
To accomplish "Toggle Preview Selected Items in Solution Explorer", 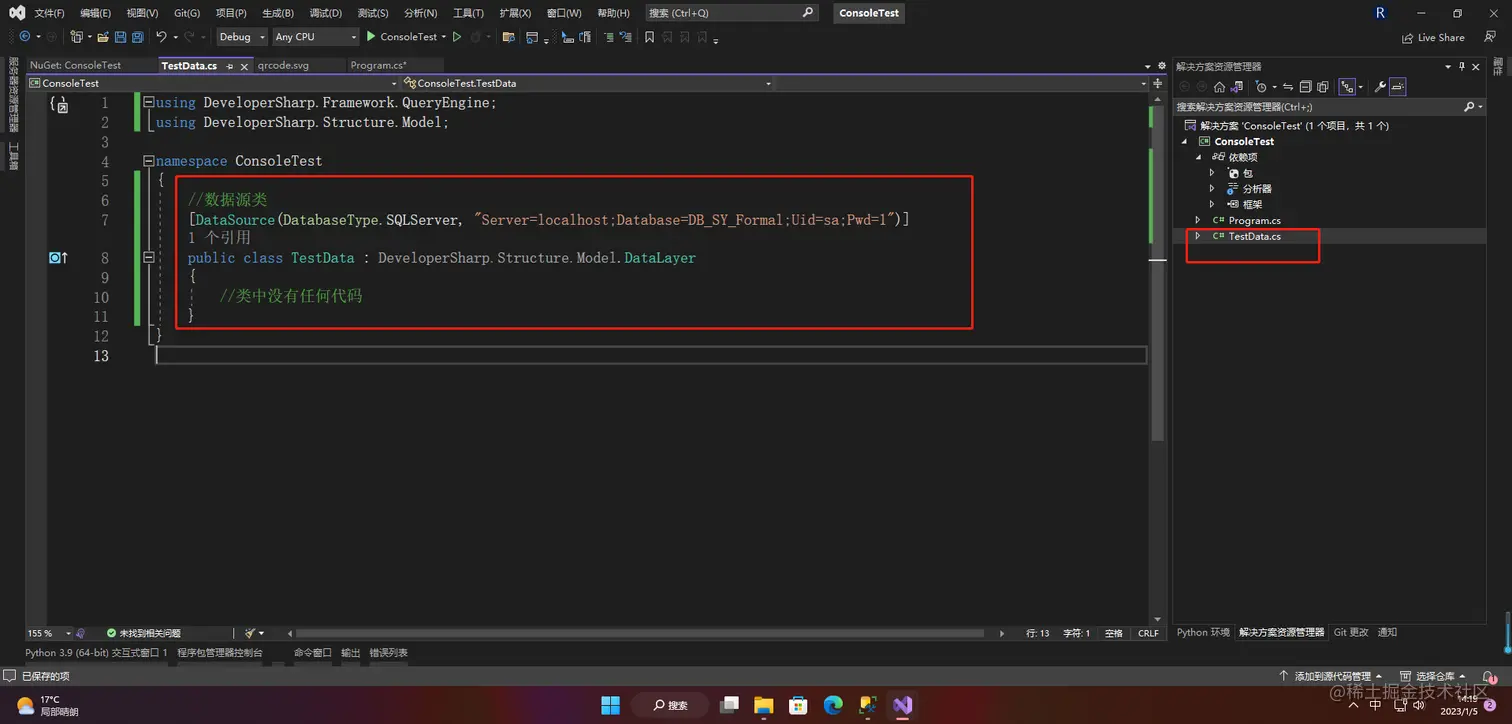I will click(1398, 87).
